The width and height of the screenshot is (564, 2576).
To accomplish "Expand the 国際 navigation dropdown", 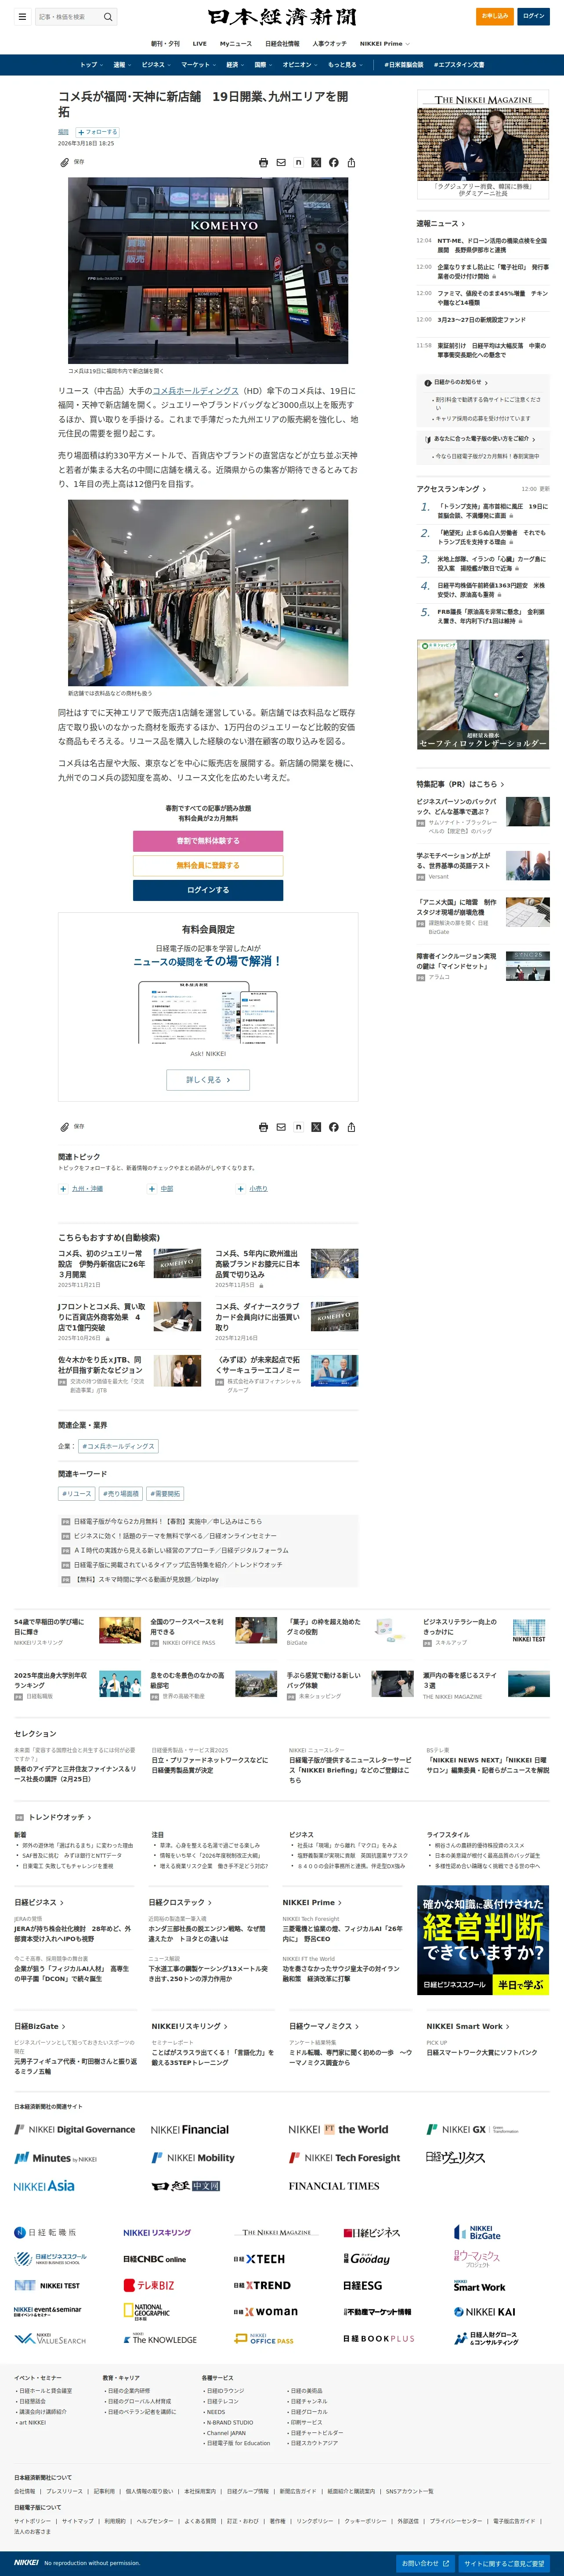I will coord(263,65).
